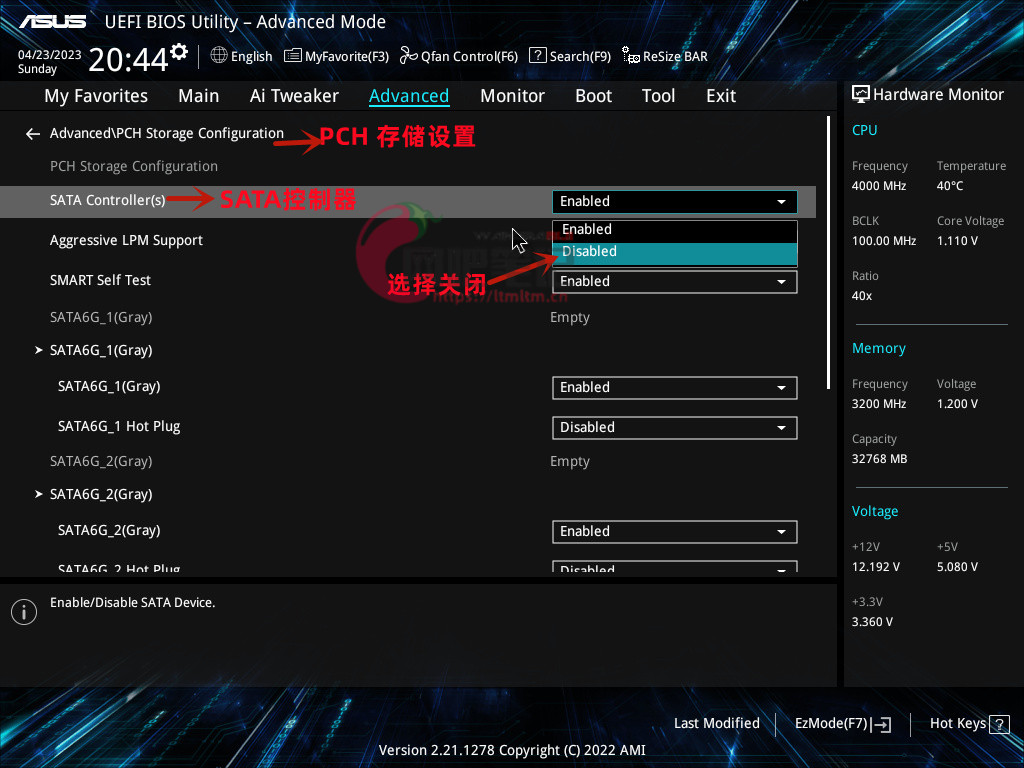This screenshot has height=768, width=1024.
Task: Click the BCLK 100.00 MHz value
Action: pos(884,241)
